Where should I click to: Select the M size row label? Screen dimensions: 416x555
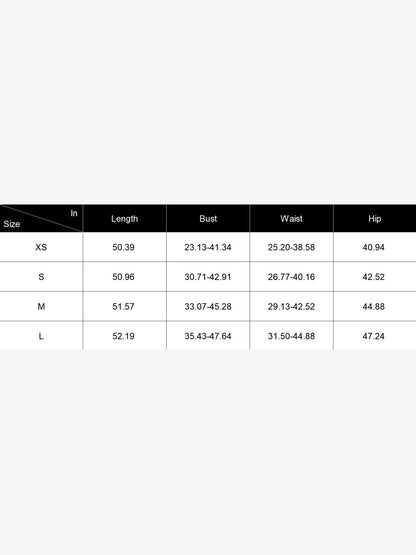pos(41,307)
